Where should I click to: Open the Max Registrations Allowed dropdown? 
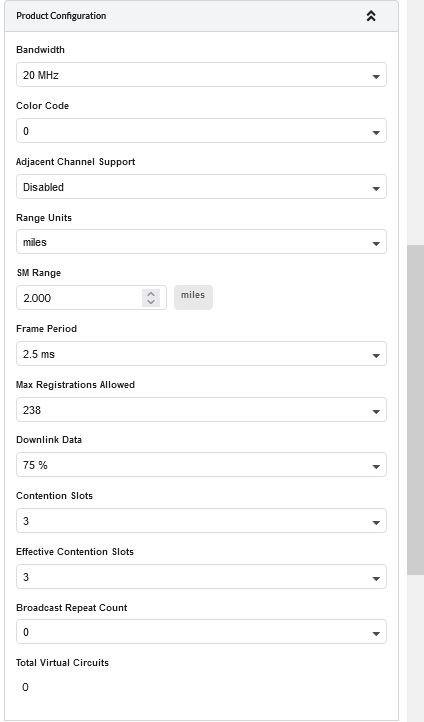(x=201, y=409)
